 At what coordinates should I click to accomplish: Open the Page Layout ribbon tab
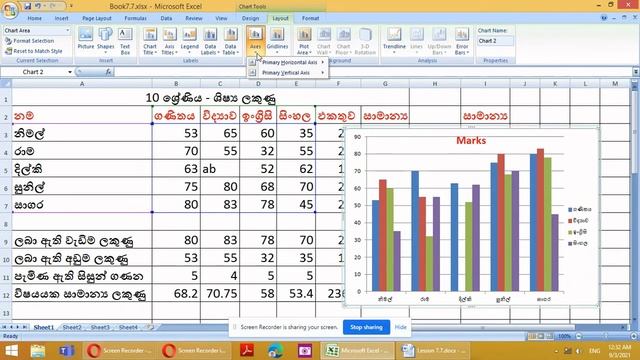pyautogui.click(x=97, y=18)
